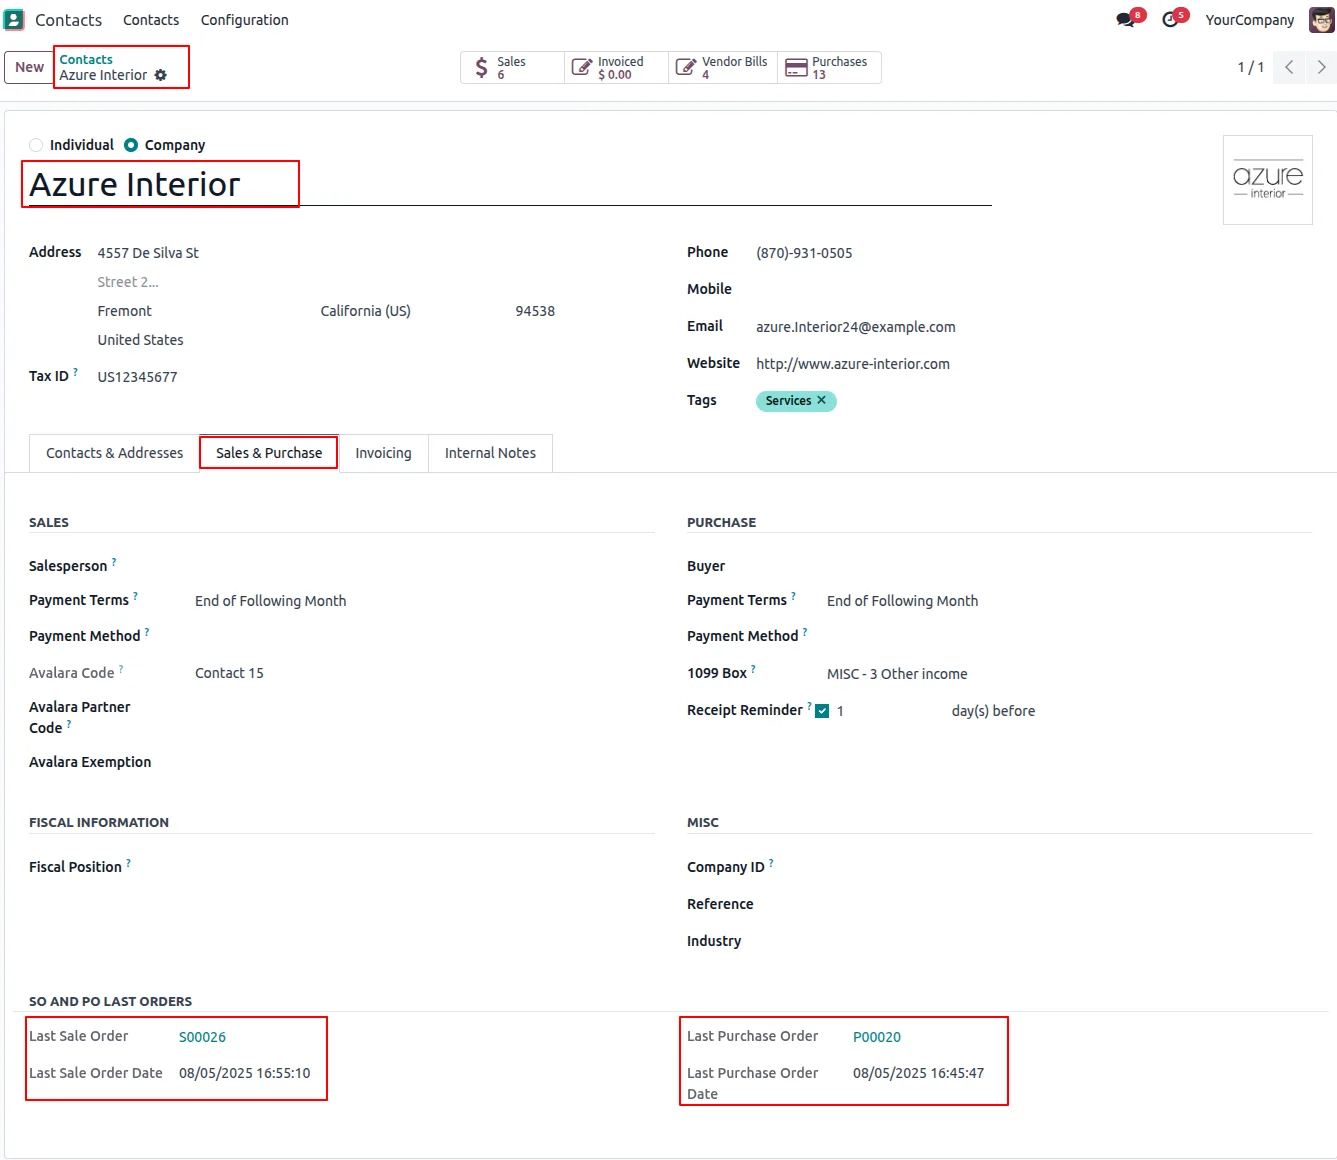
Task: Switch to Contacts & Addresses tab
Action: (x=115, y=453)
